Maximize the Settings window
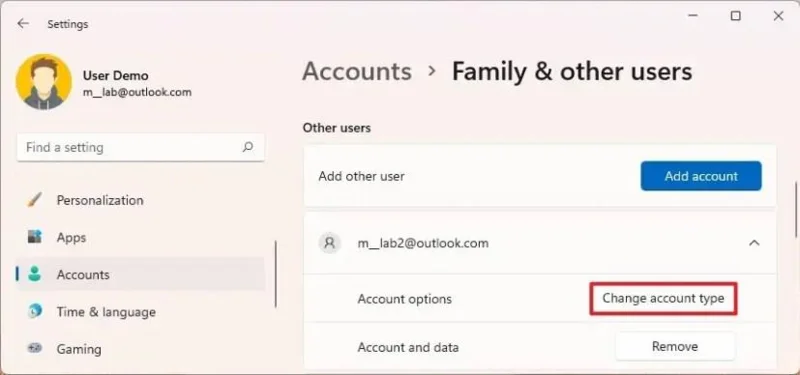The width and height of the screenshot is (800, 375). pyautogui.click(x=735, y=16)
